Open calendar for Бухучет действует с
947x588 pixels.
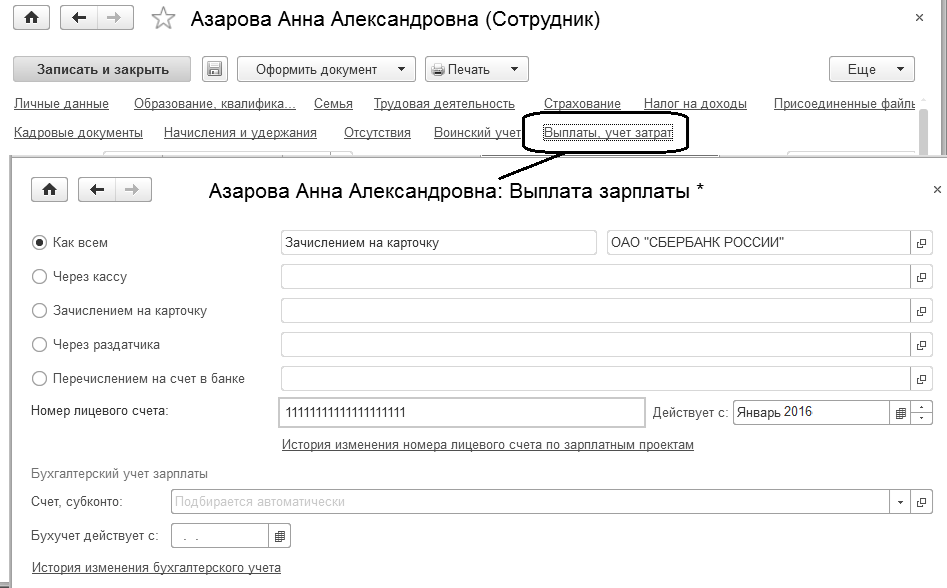(x=280, y=536)
